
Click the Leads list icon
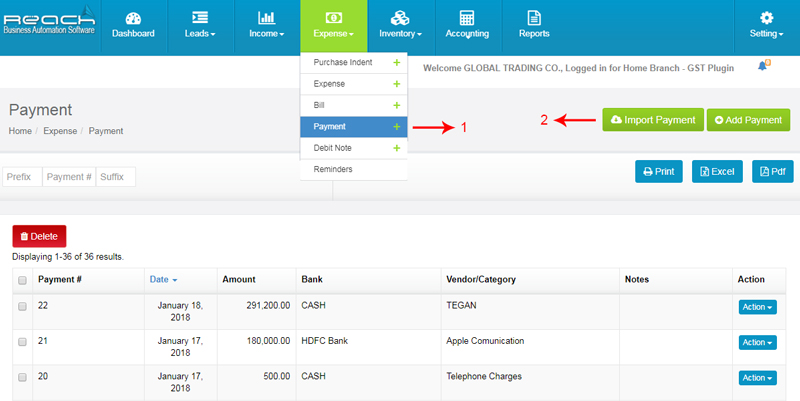coord(199,17)
